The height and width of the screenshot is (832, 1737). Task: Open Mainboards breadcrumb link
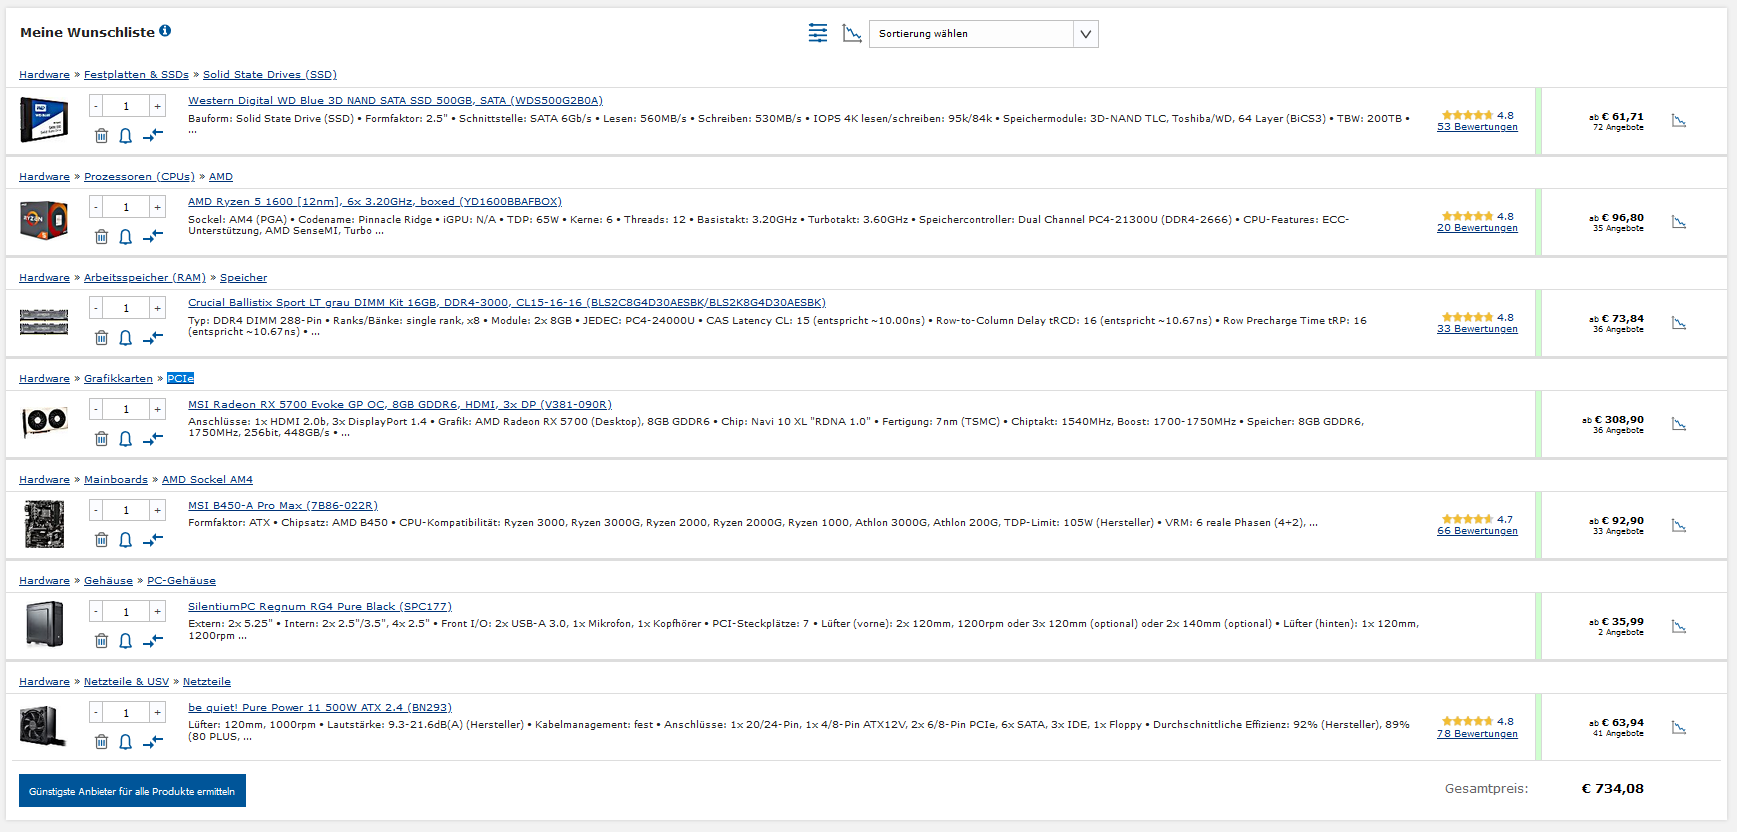[x=116, y=479]
